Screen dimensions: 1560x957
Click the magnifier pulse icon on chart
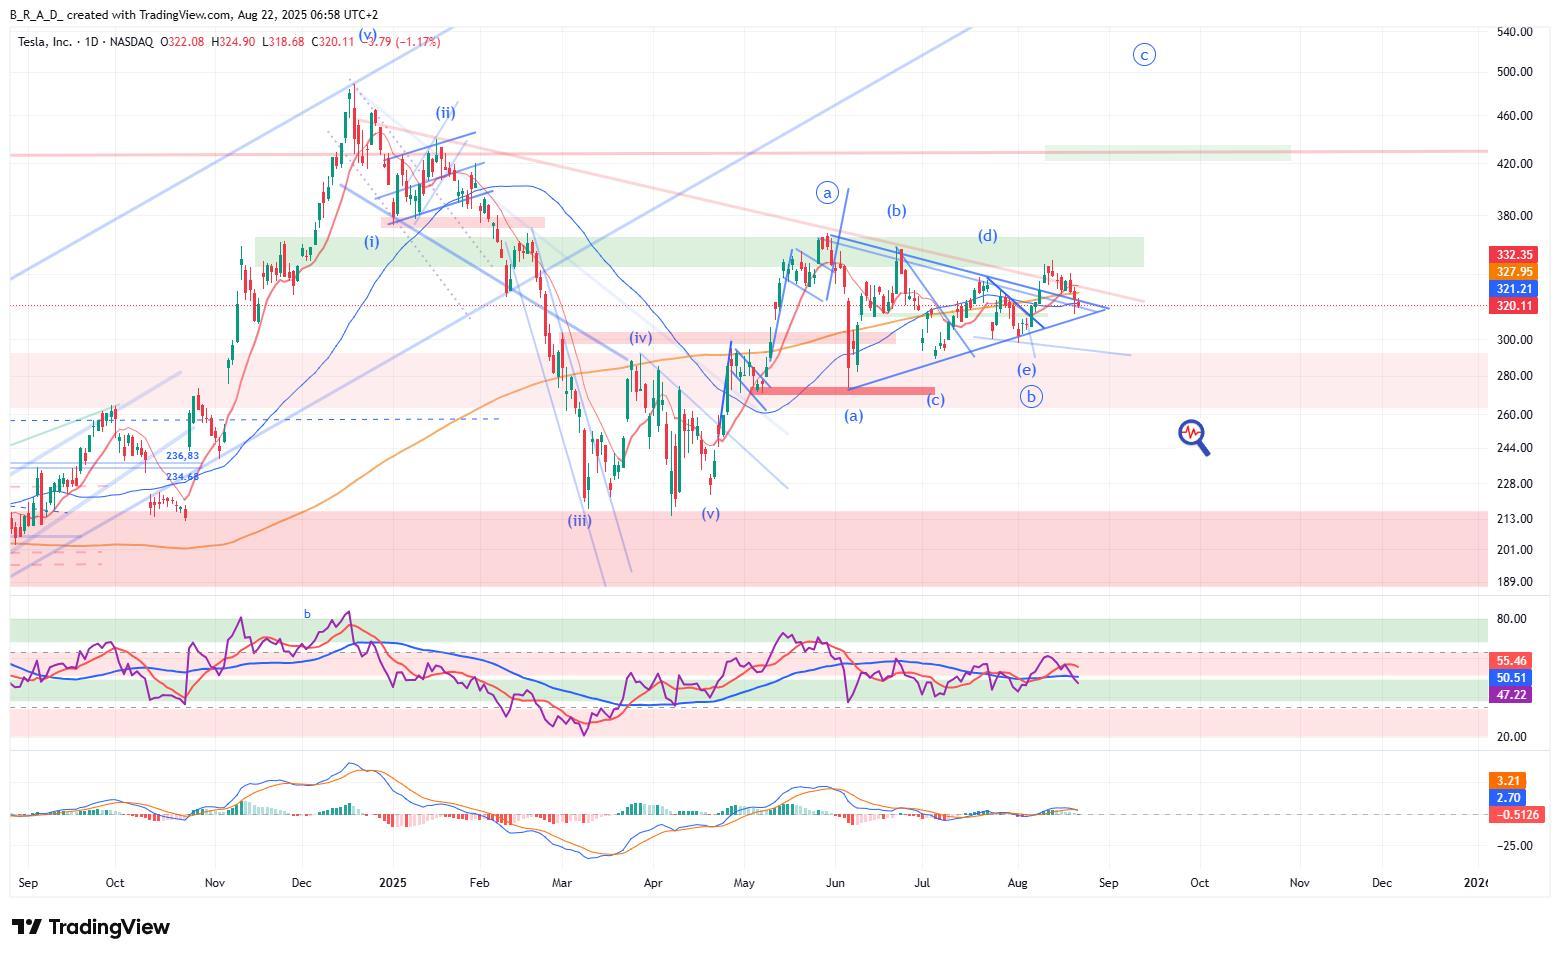pyautogui.click(x=1194, y=437)
